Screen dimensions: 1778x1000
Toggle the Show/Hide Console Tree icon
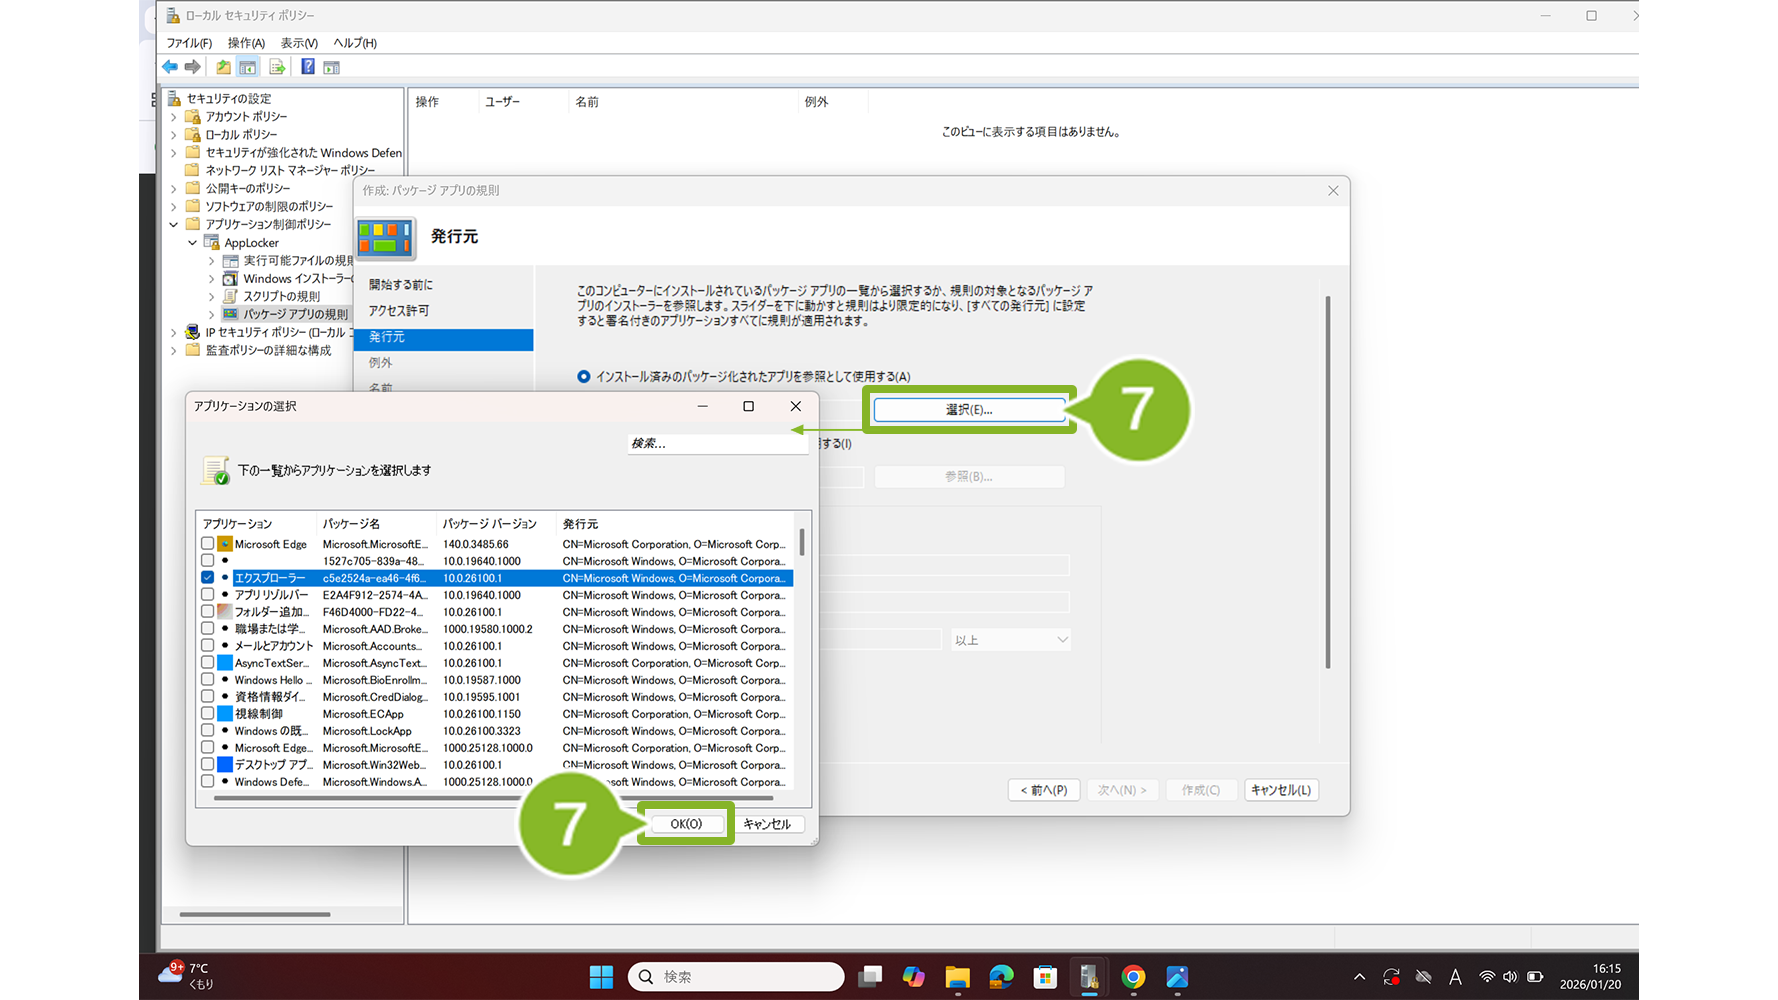(x=248, y=67)
